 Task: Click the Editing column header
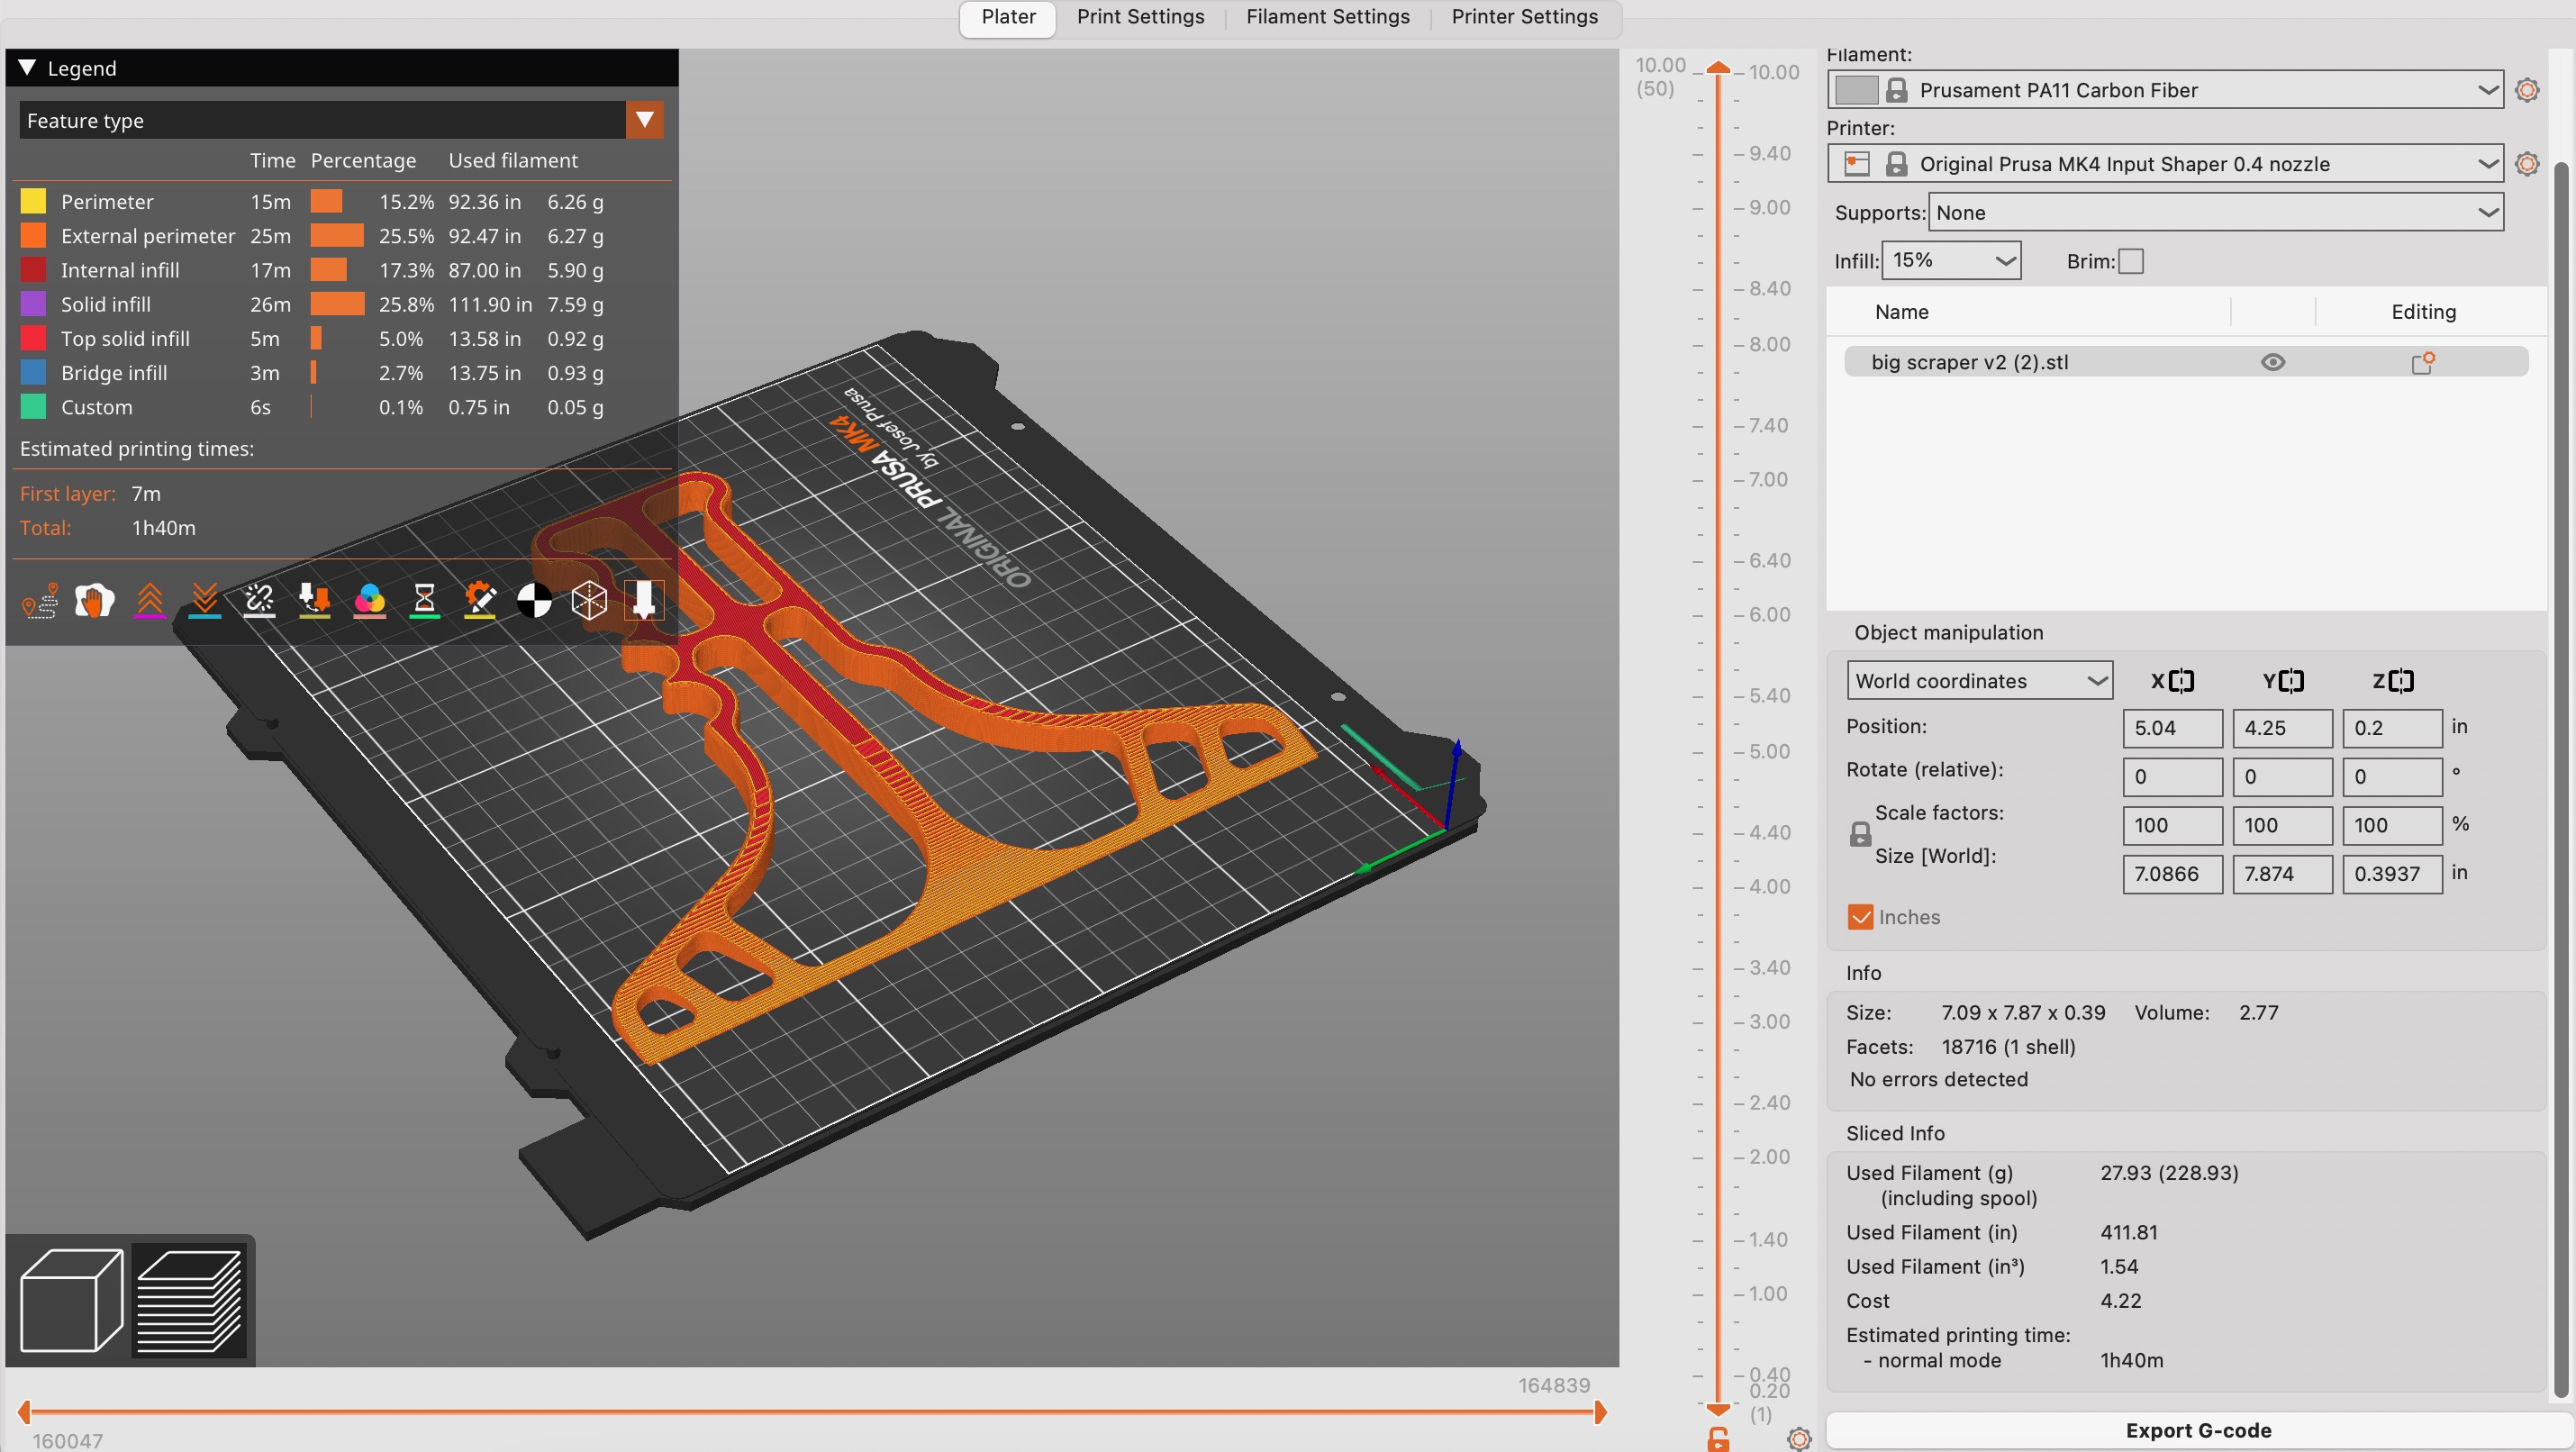coord(2423,312)
